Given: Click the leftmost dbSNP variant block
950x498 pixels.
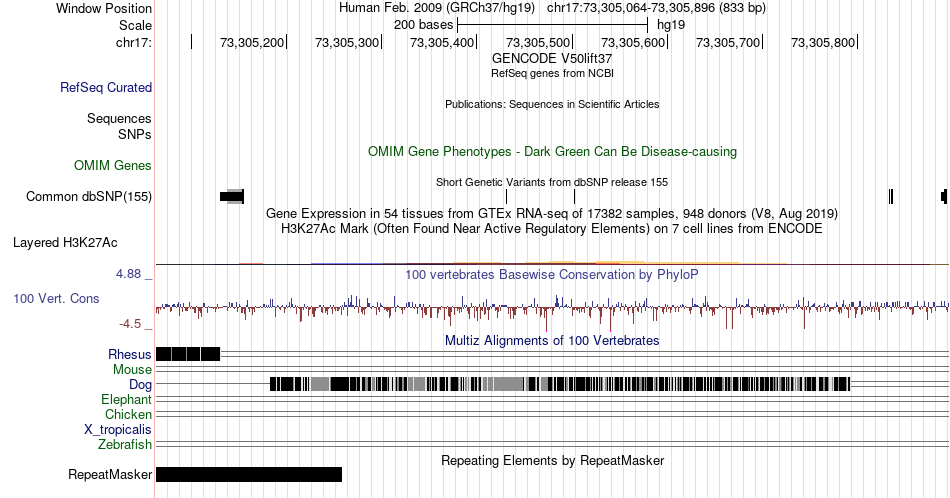Looking at the screenshot, I should [x=231, y=196].
